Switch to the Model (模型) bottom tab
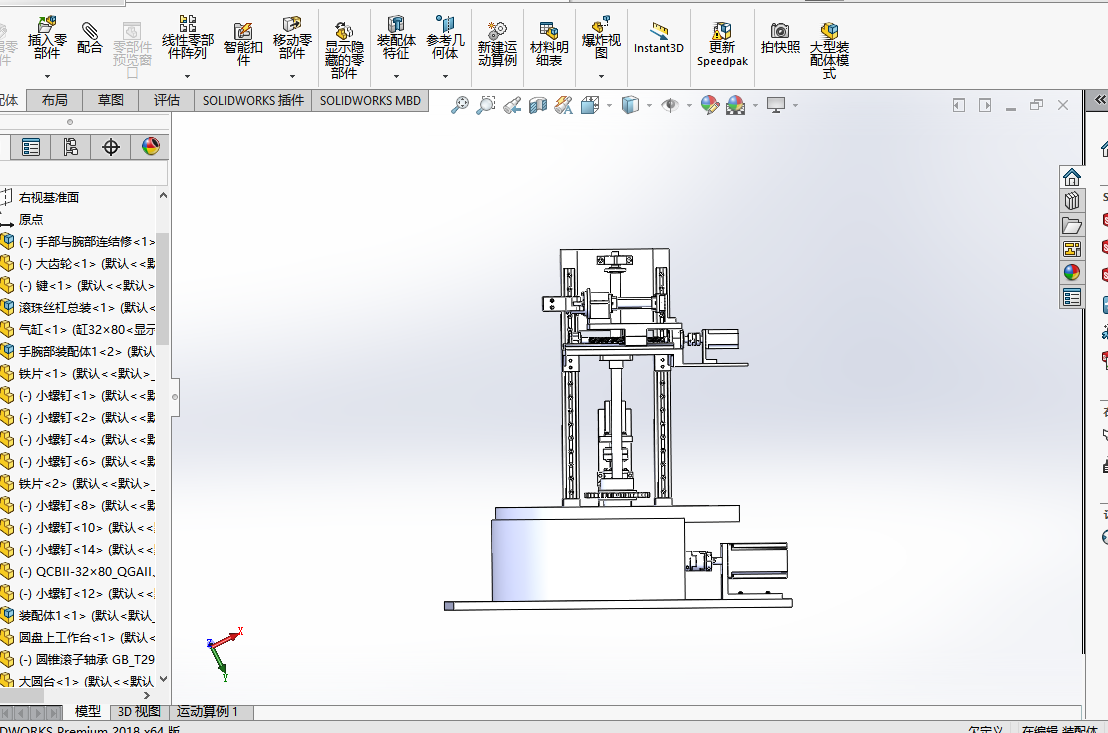1108x733 pixels. [x=88, y=712]
